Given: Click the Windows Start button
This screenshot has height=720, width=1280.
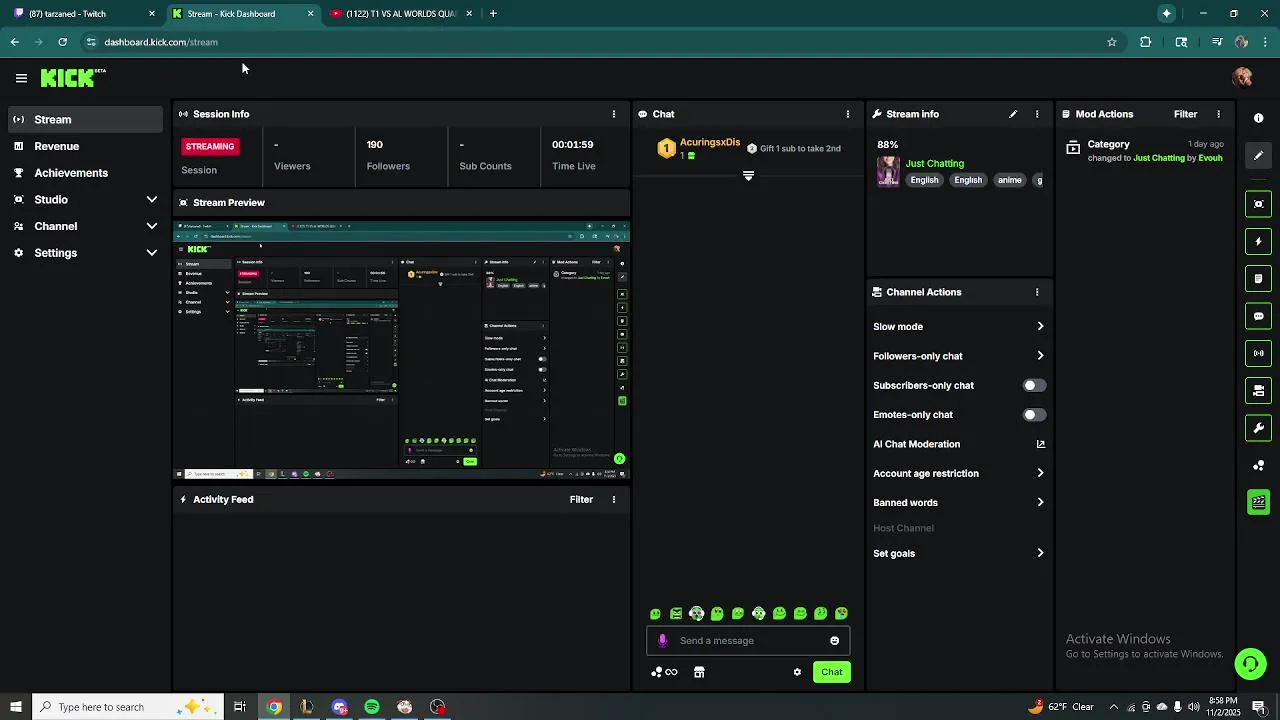Looking at the screenshot, I should tap(16, 707).
